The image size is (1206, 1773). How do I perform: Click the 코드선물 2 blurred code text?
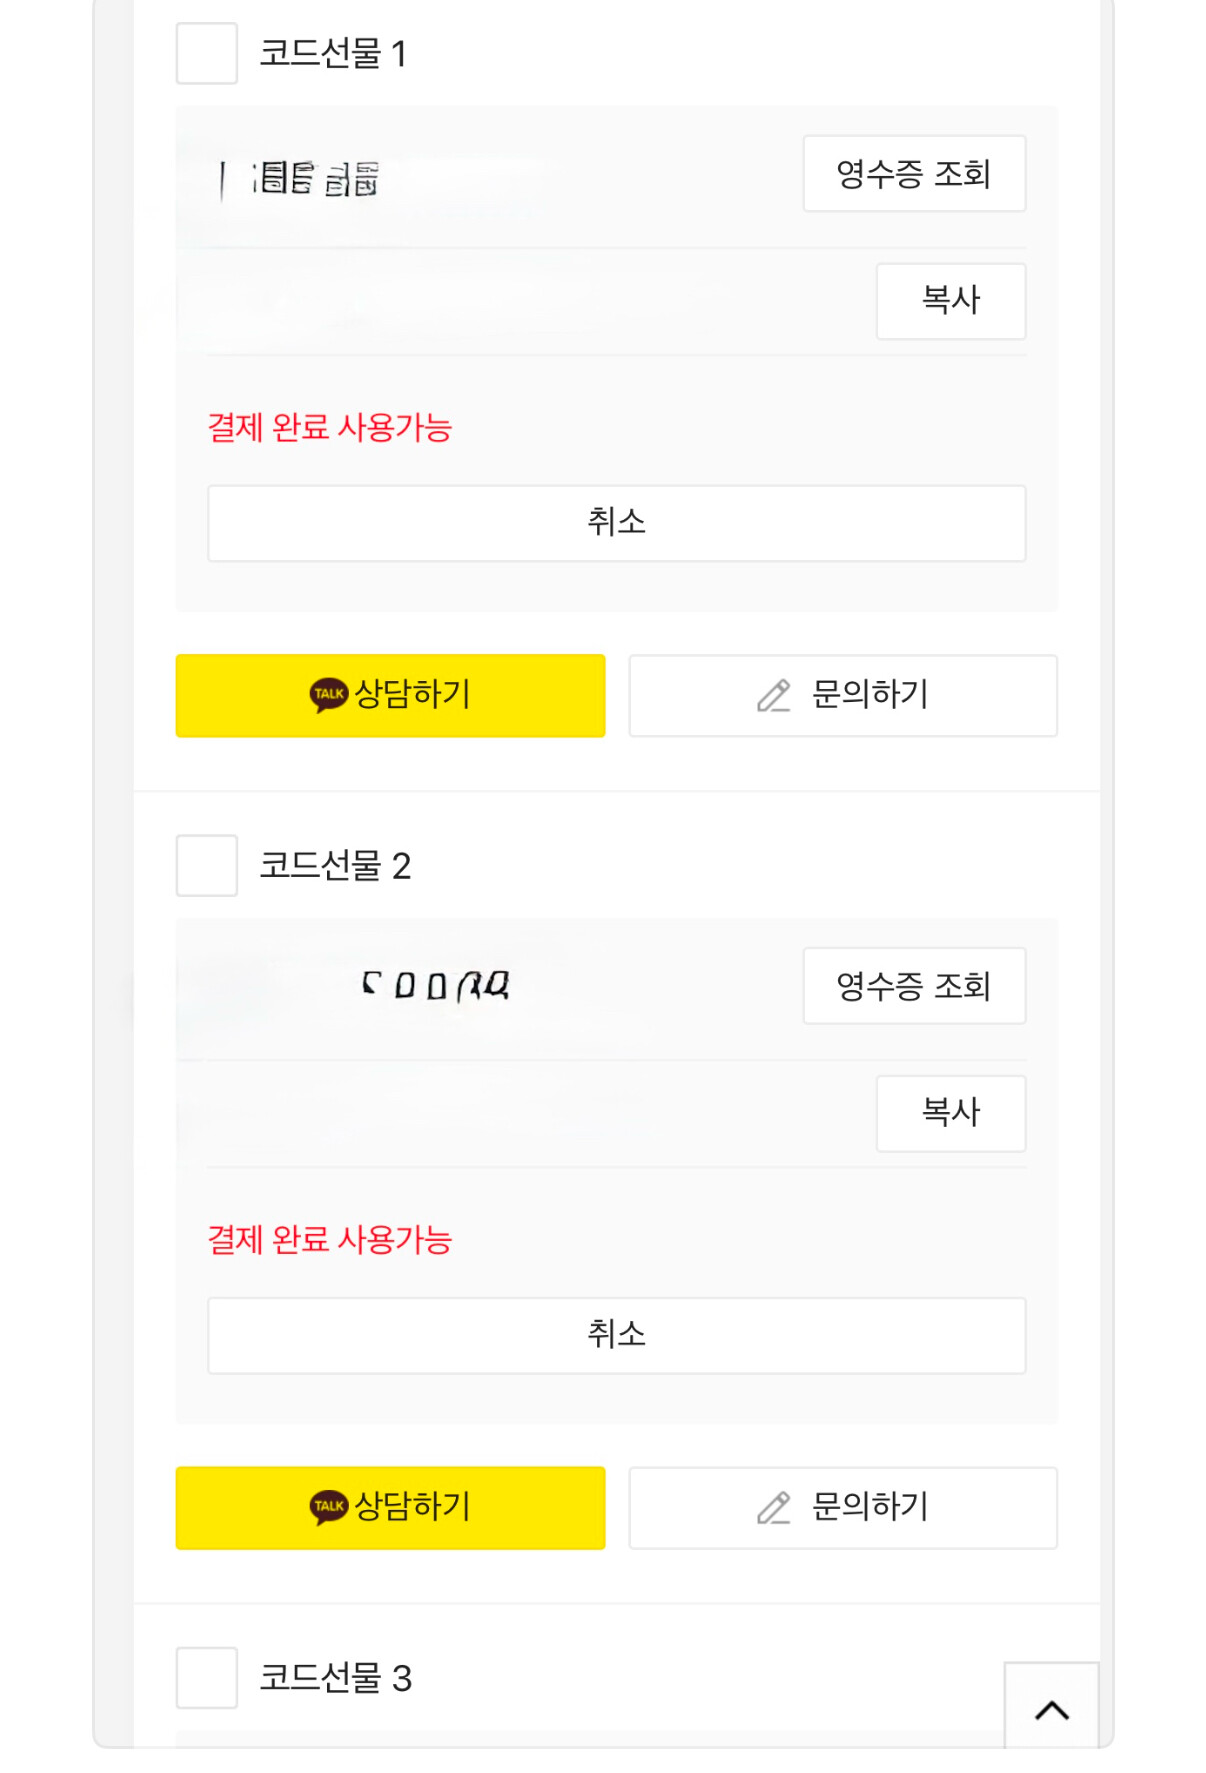click(x=436, y=986)
